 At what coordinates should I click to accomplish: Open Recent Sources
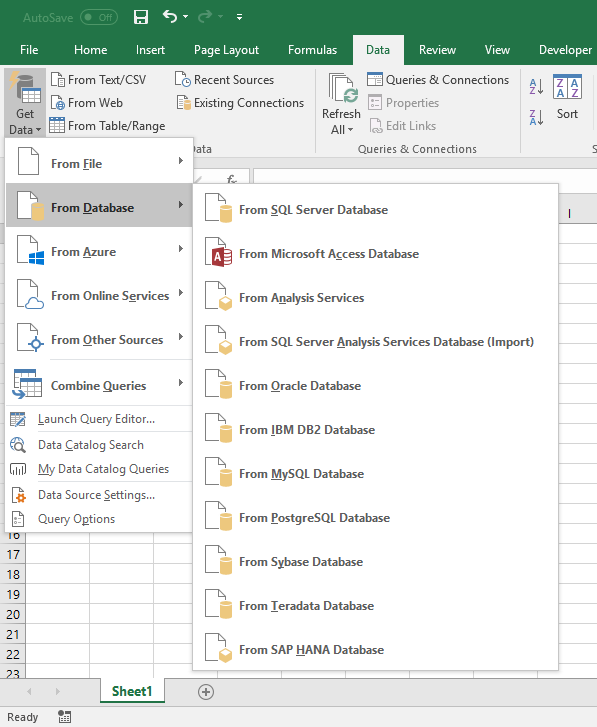(224, 80)
